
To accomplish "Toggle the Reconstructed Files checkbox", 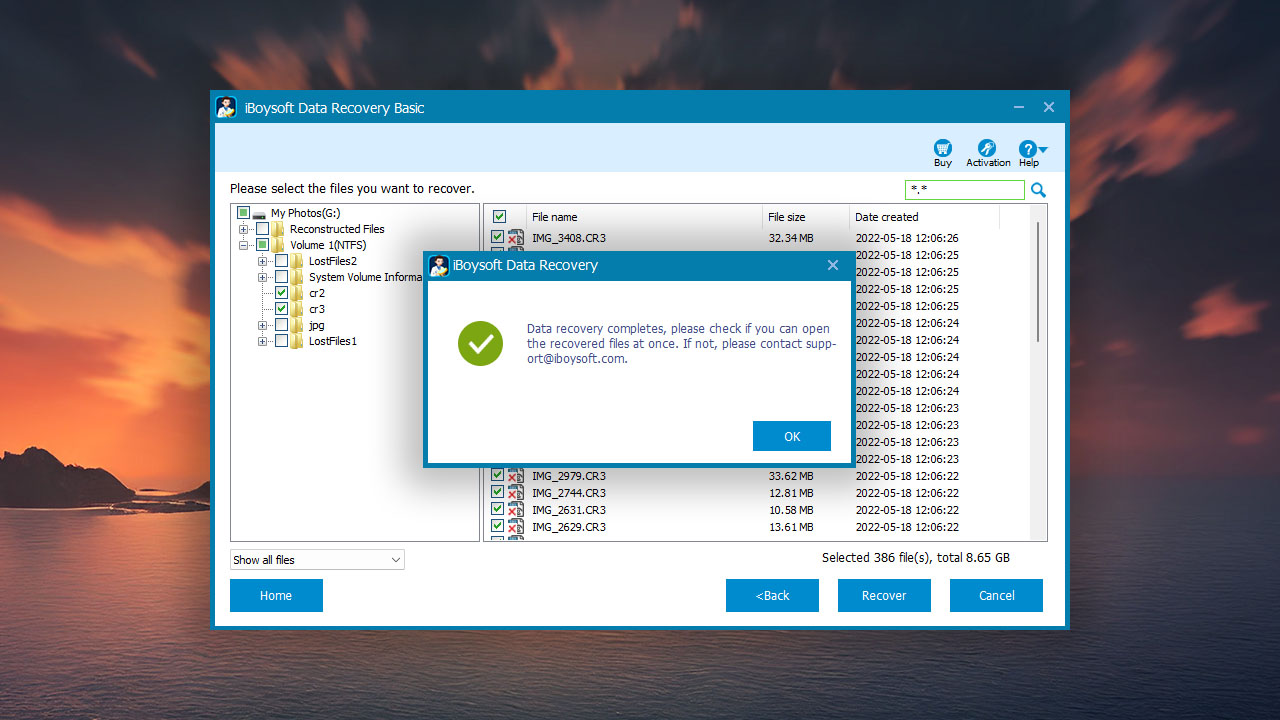I will pyautogui.click(x=262, y=229).
